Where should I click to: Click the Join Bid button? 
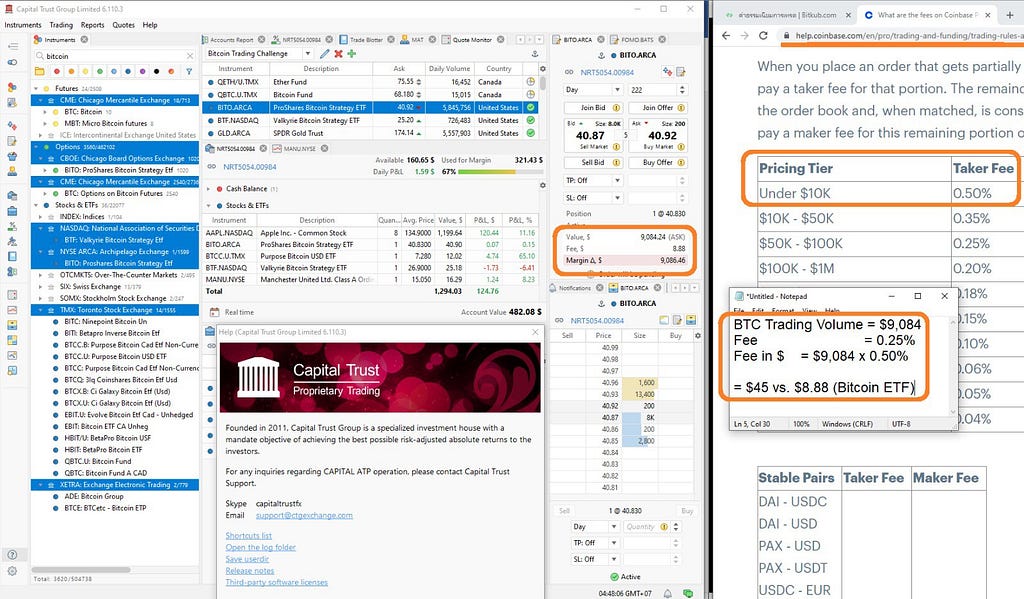(593, 108)
